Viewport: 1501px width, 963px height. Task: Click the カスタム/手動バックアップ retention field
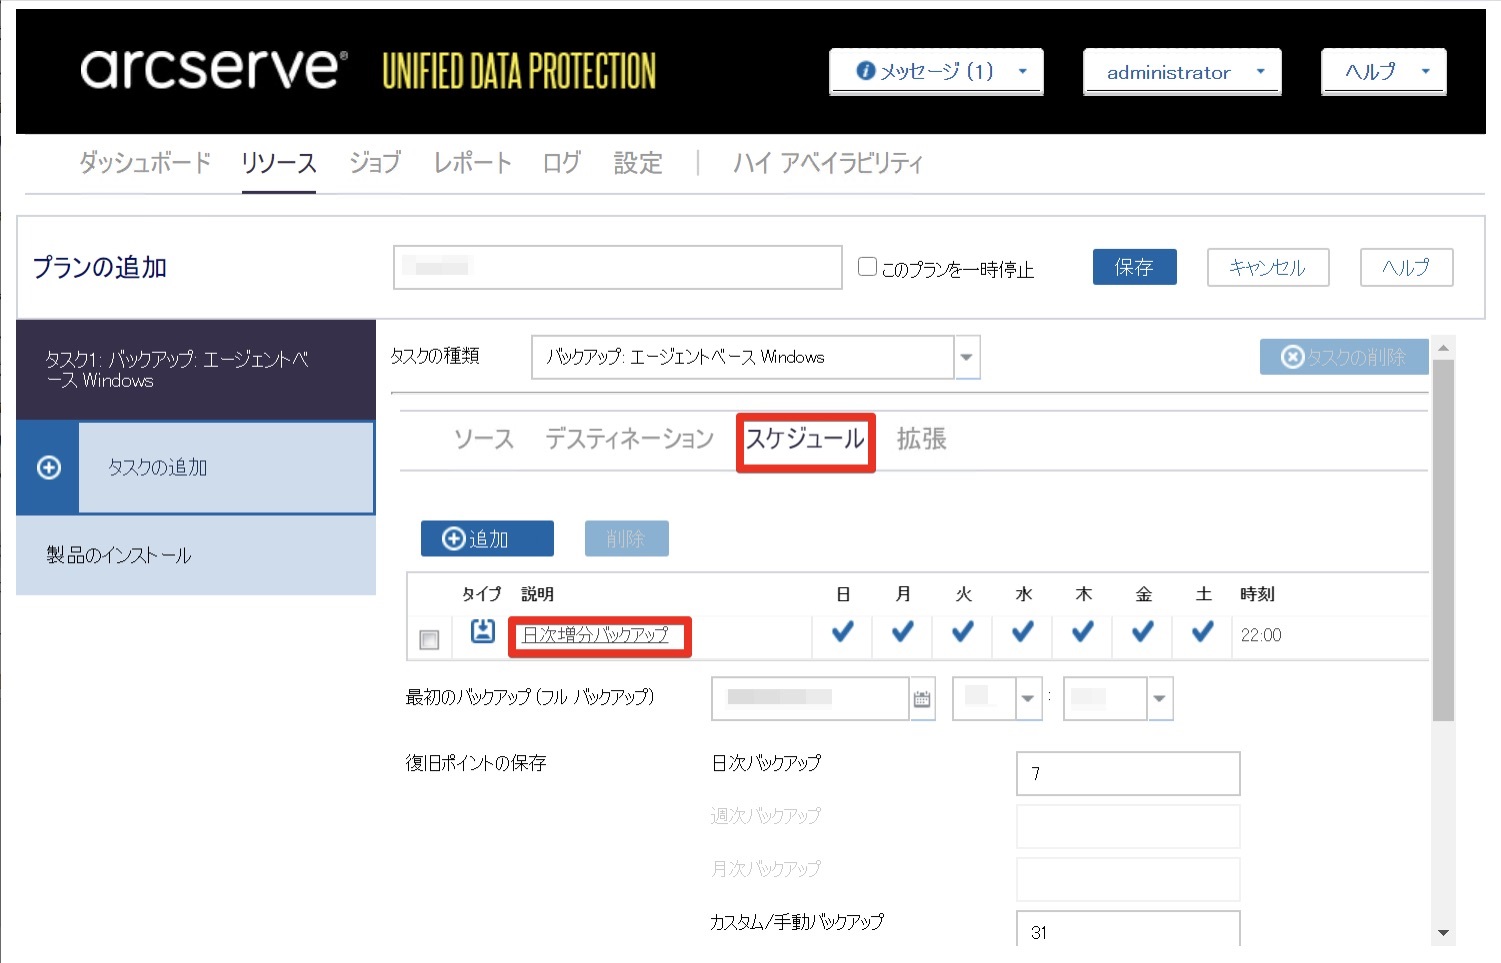click(1128, 929)
